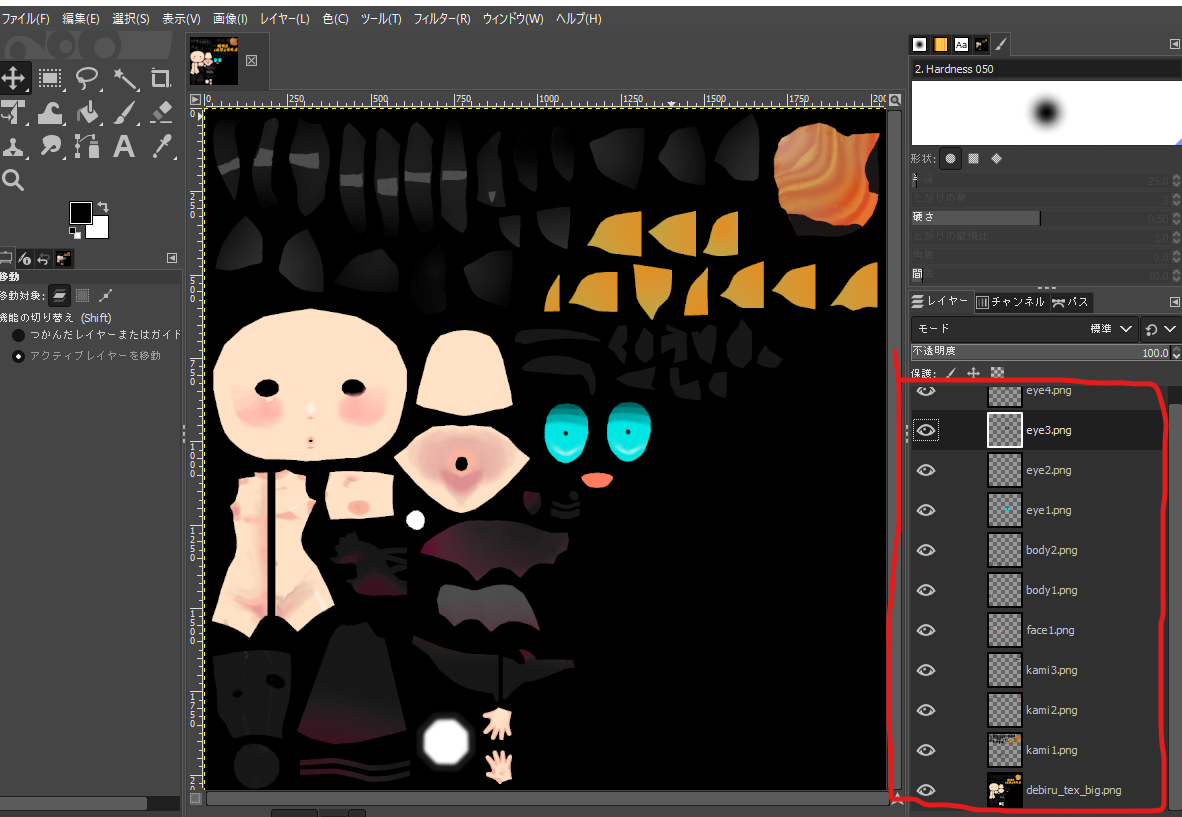Open the Brushes tab in the right dock
The width and height of the screenshot is (1182, 817).
[920, 44]
